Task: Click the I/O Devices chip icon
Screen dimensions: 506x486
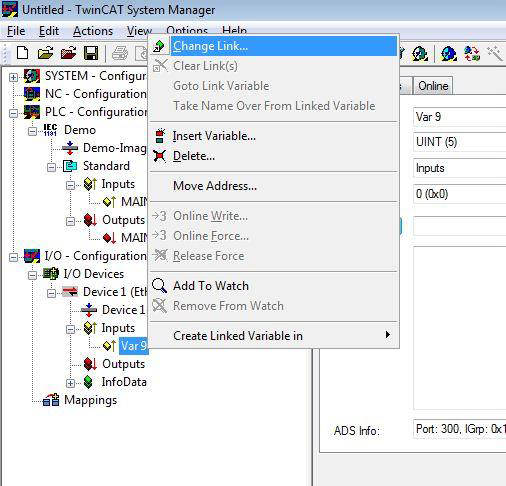Action: pyautogui.click(x=51, y=274)
